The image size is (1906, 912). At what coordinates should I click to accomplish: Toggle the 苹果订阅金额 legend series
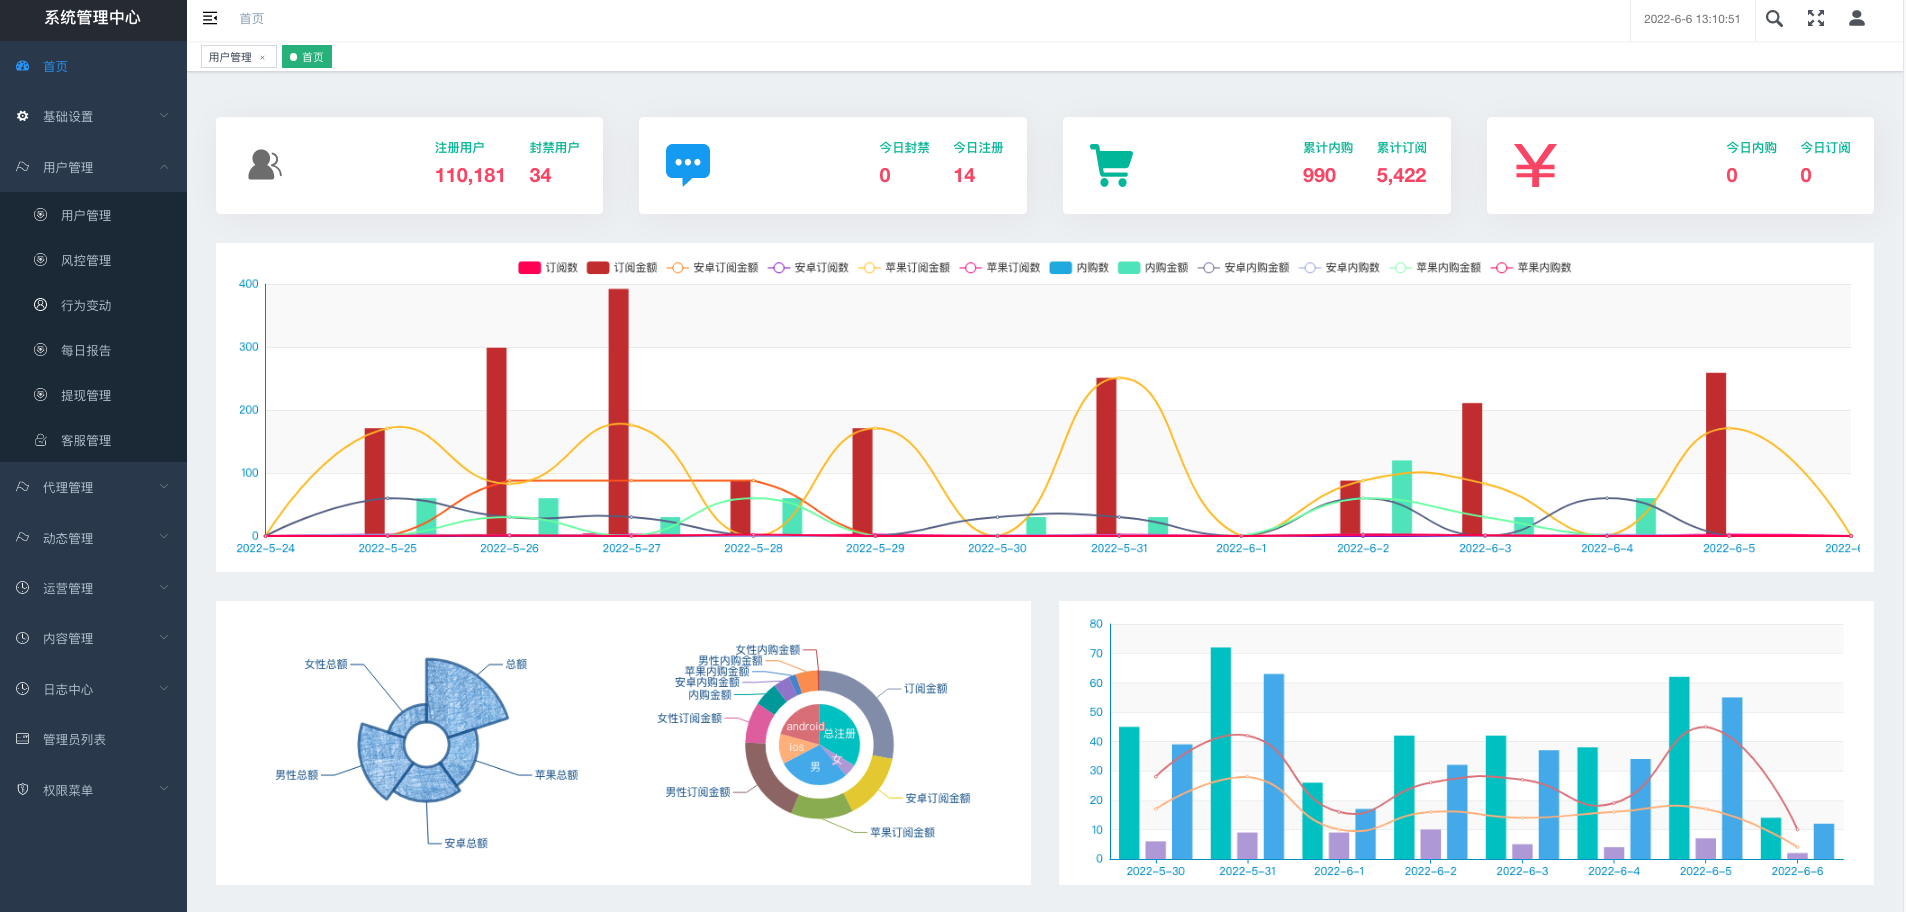[904, 268]
